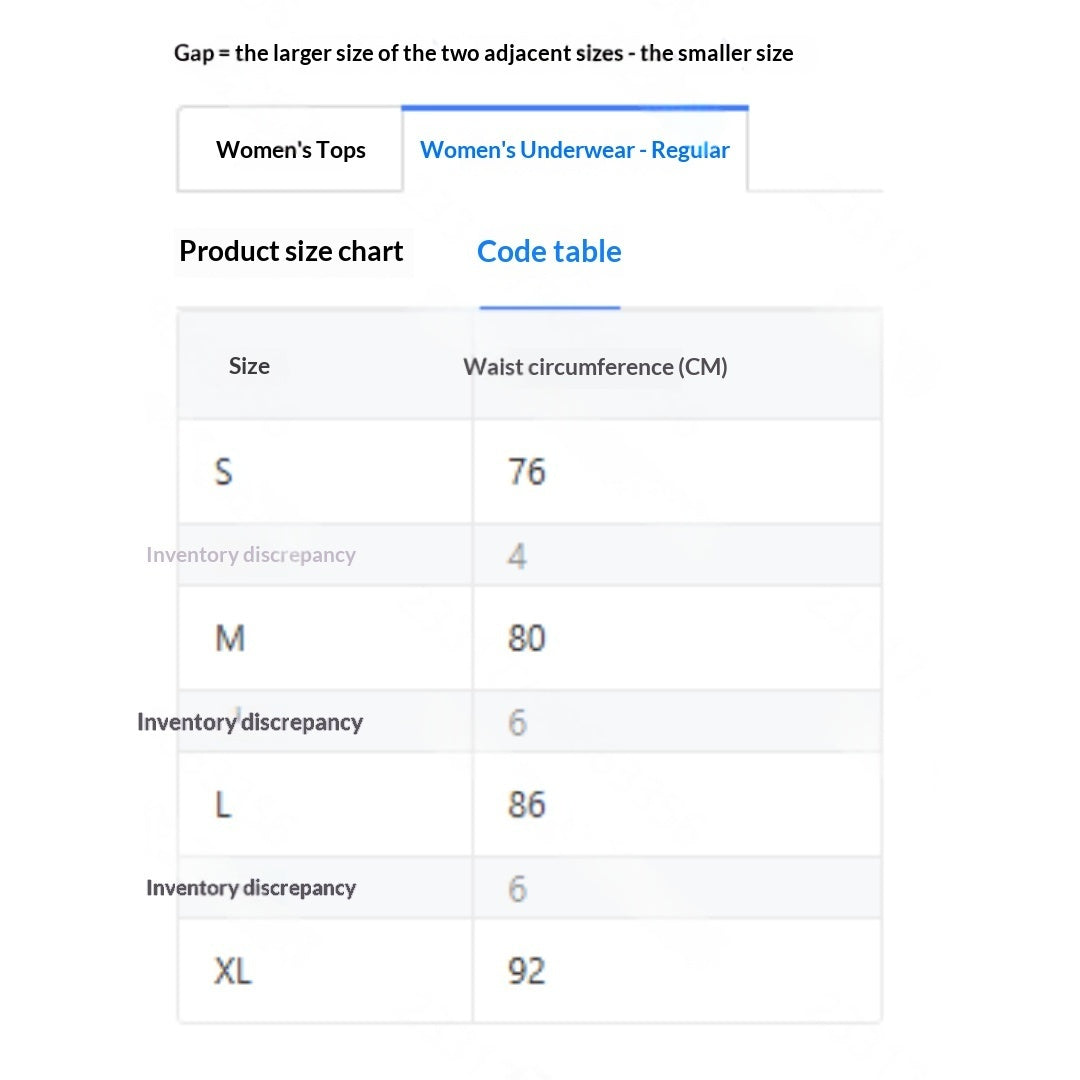Viewport: 1080px width, 1080px height.
Task: Click the Gap definition text at top
Action: coord(484,53)
